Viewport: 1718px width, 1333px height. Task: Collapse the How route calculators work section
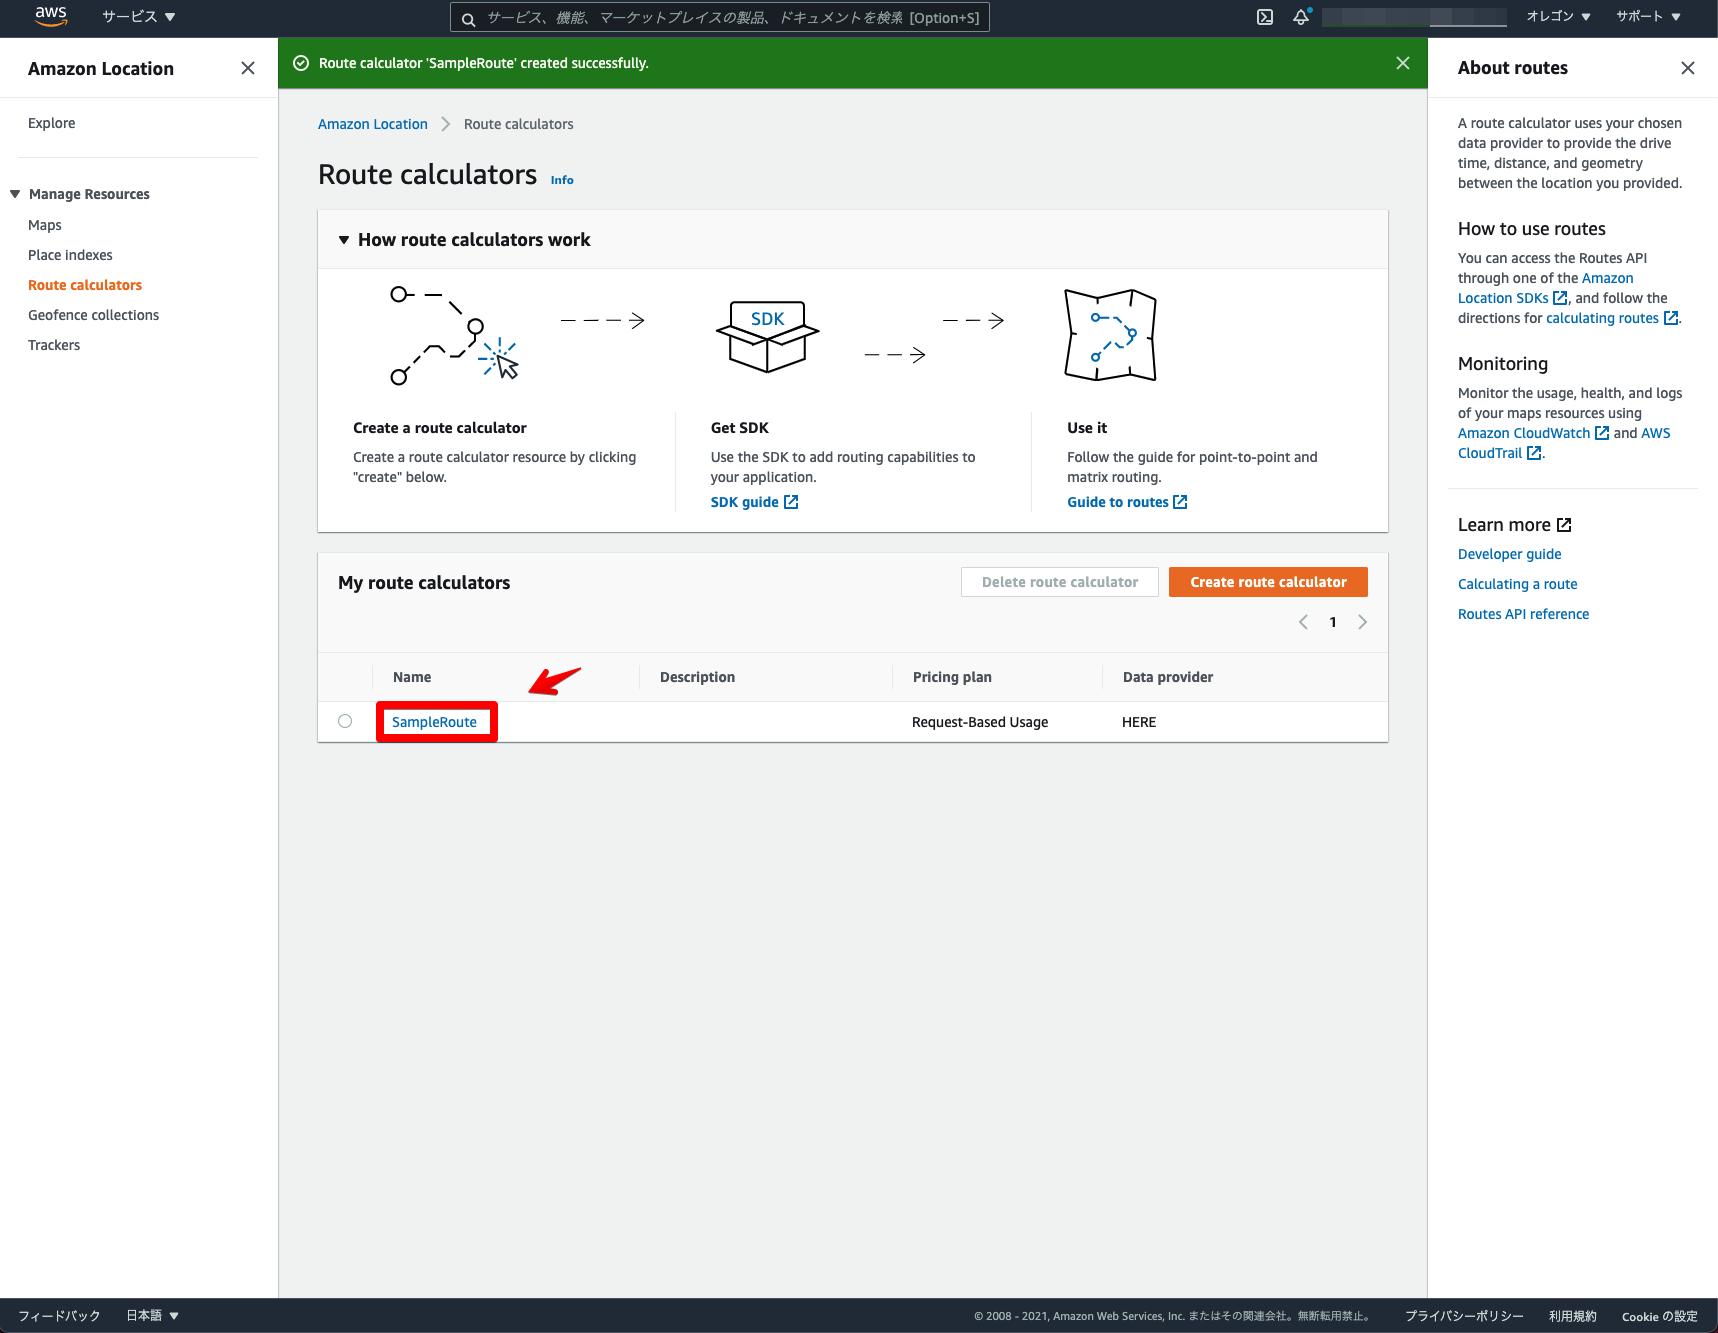point(344,239)
